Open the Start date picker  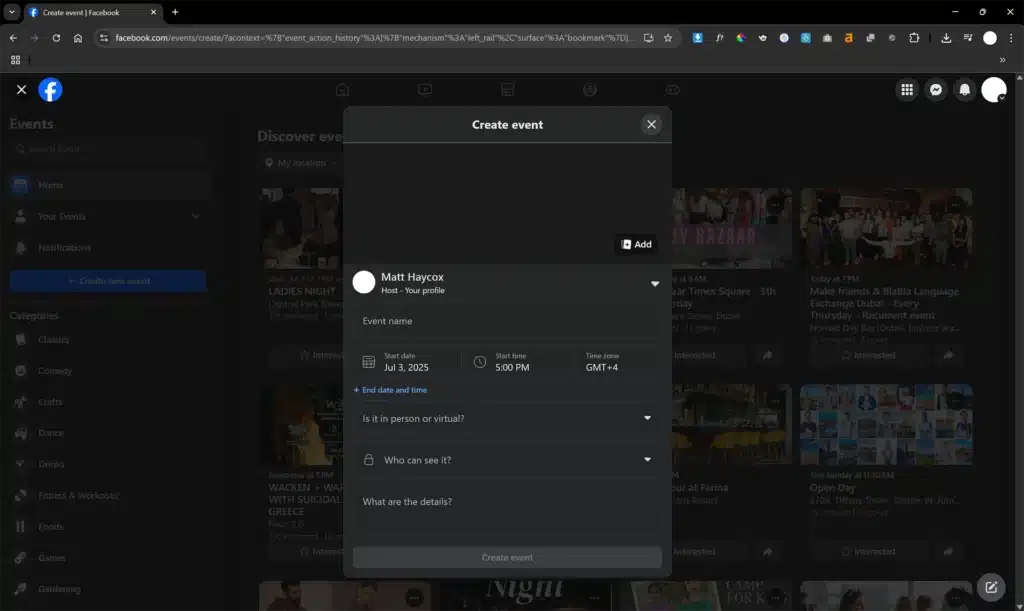pyautogui.click(x=406, y=362)
